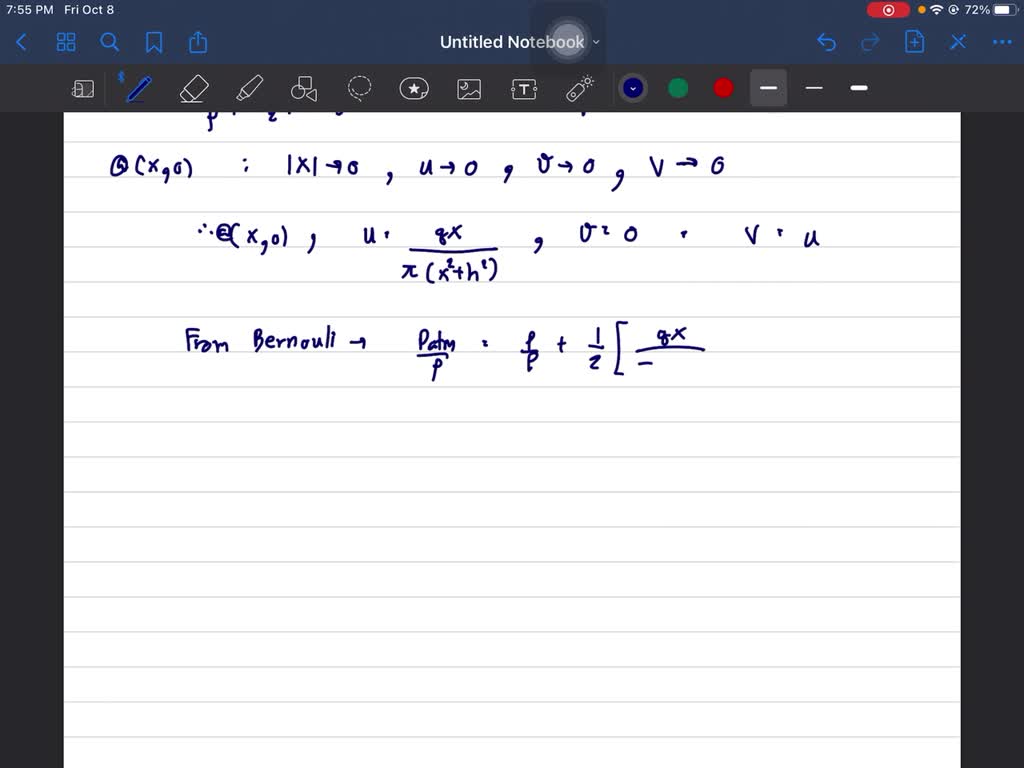This screenshot has width=1024, height=768.
Task: Select the laser pointer tool
Action: point(579,88)
